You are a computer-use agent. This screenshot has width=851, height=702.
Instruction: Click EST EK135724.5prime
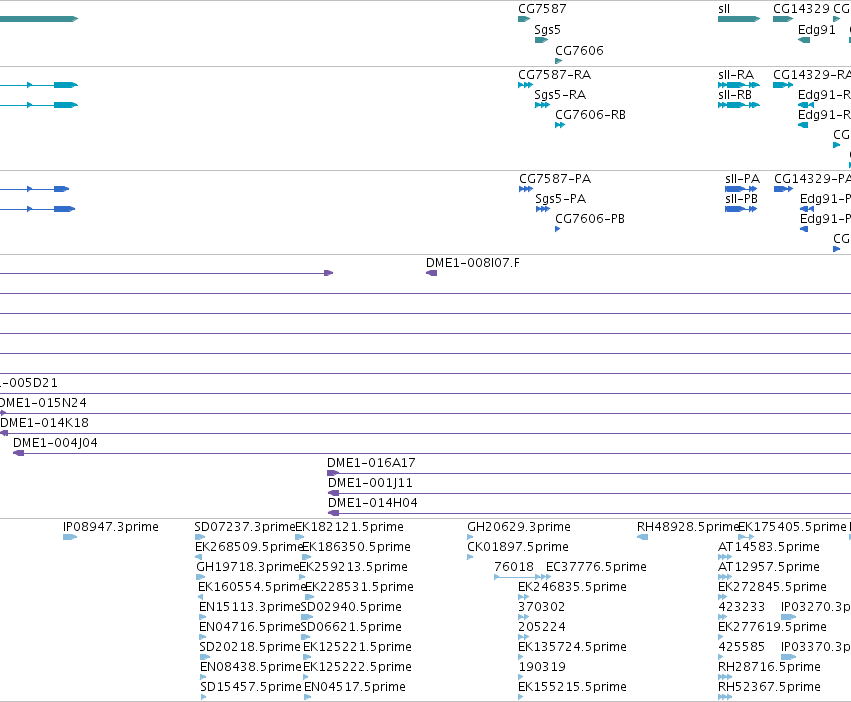click(573, 648)
